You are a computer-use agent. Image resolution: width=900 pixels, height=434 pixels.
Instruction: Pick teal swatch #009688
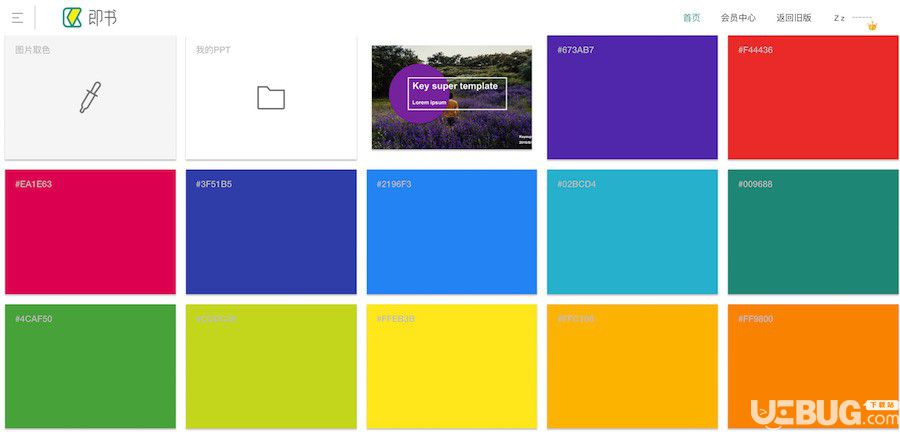click(x=813, y=232)
